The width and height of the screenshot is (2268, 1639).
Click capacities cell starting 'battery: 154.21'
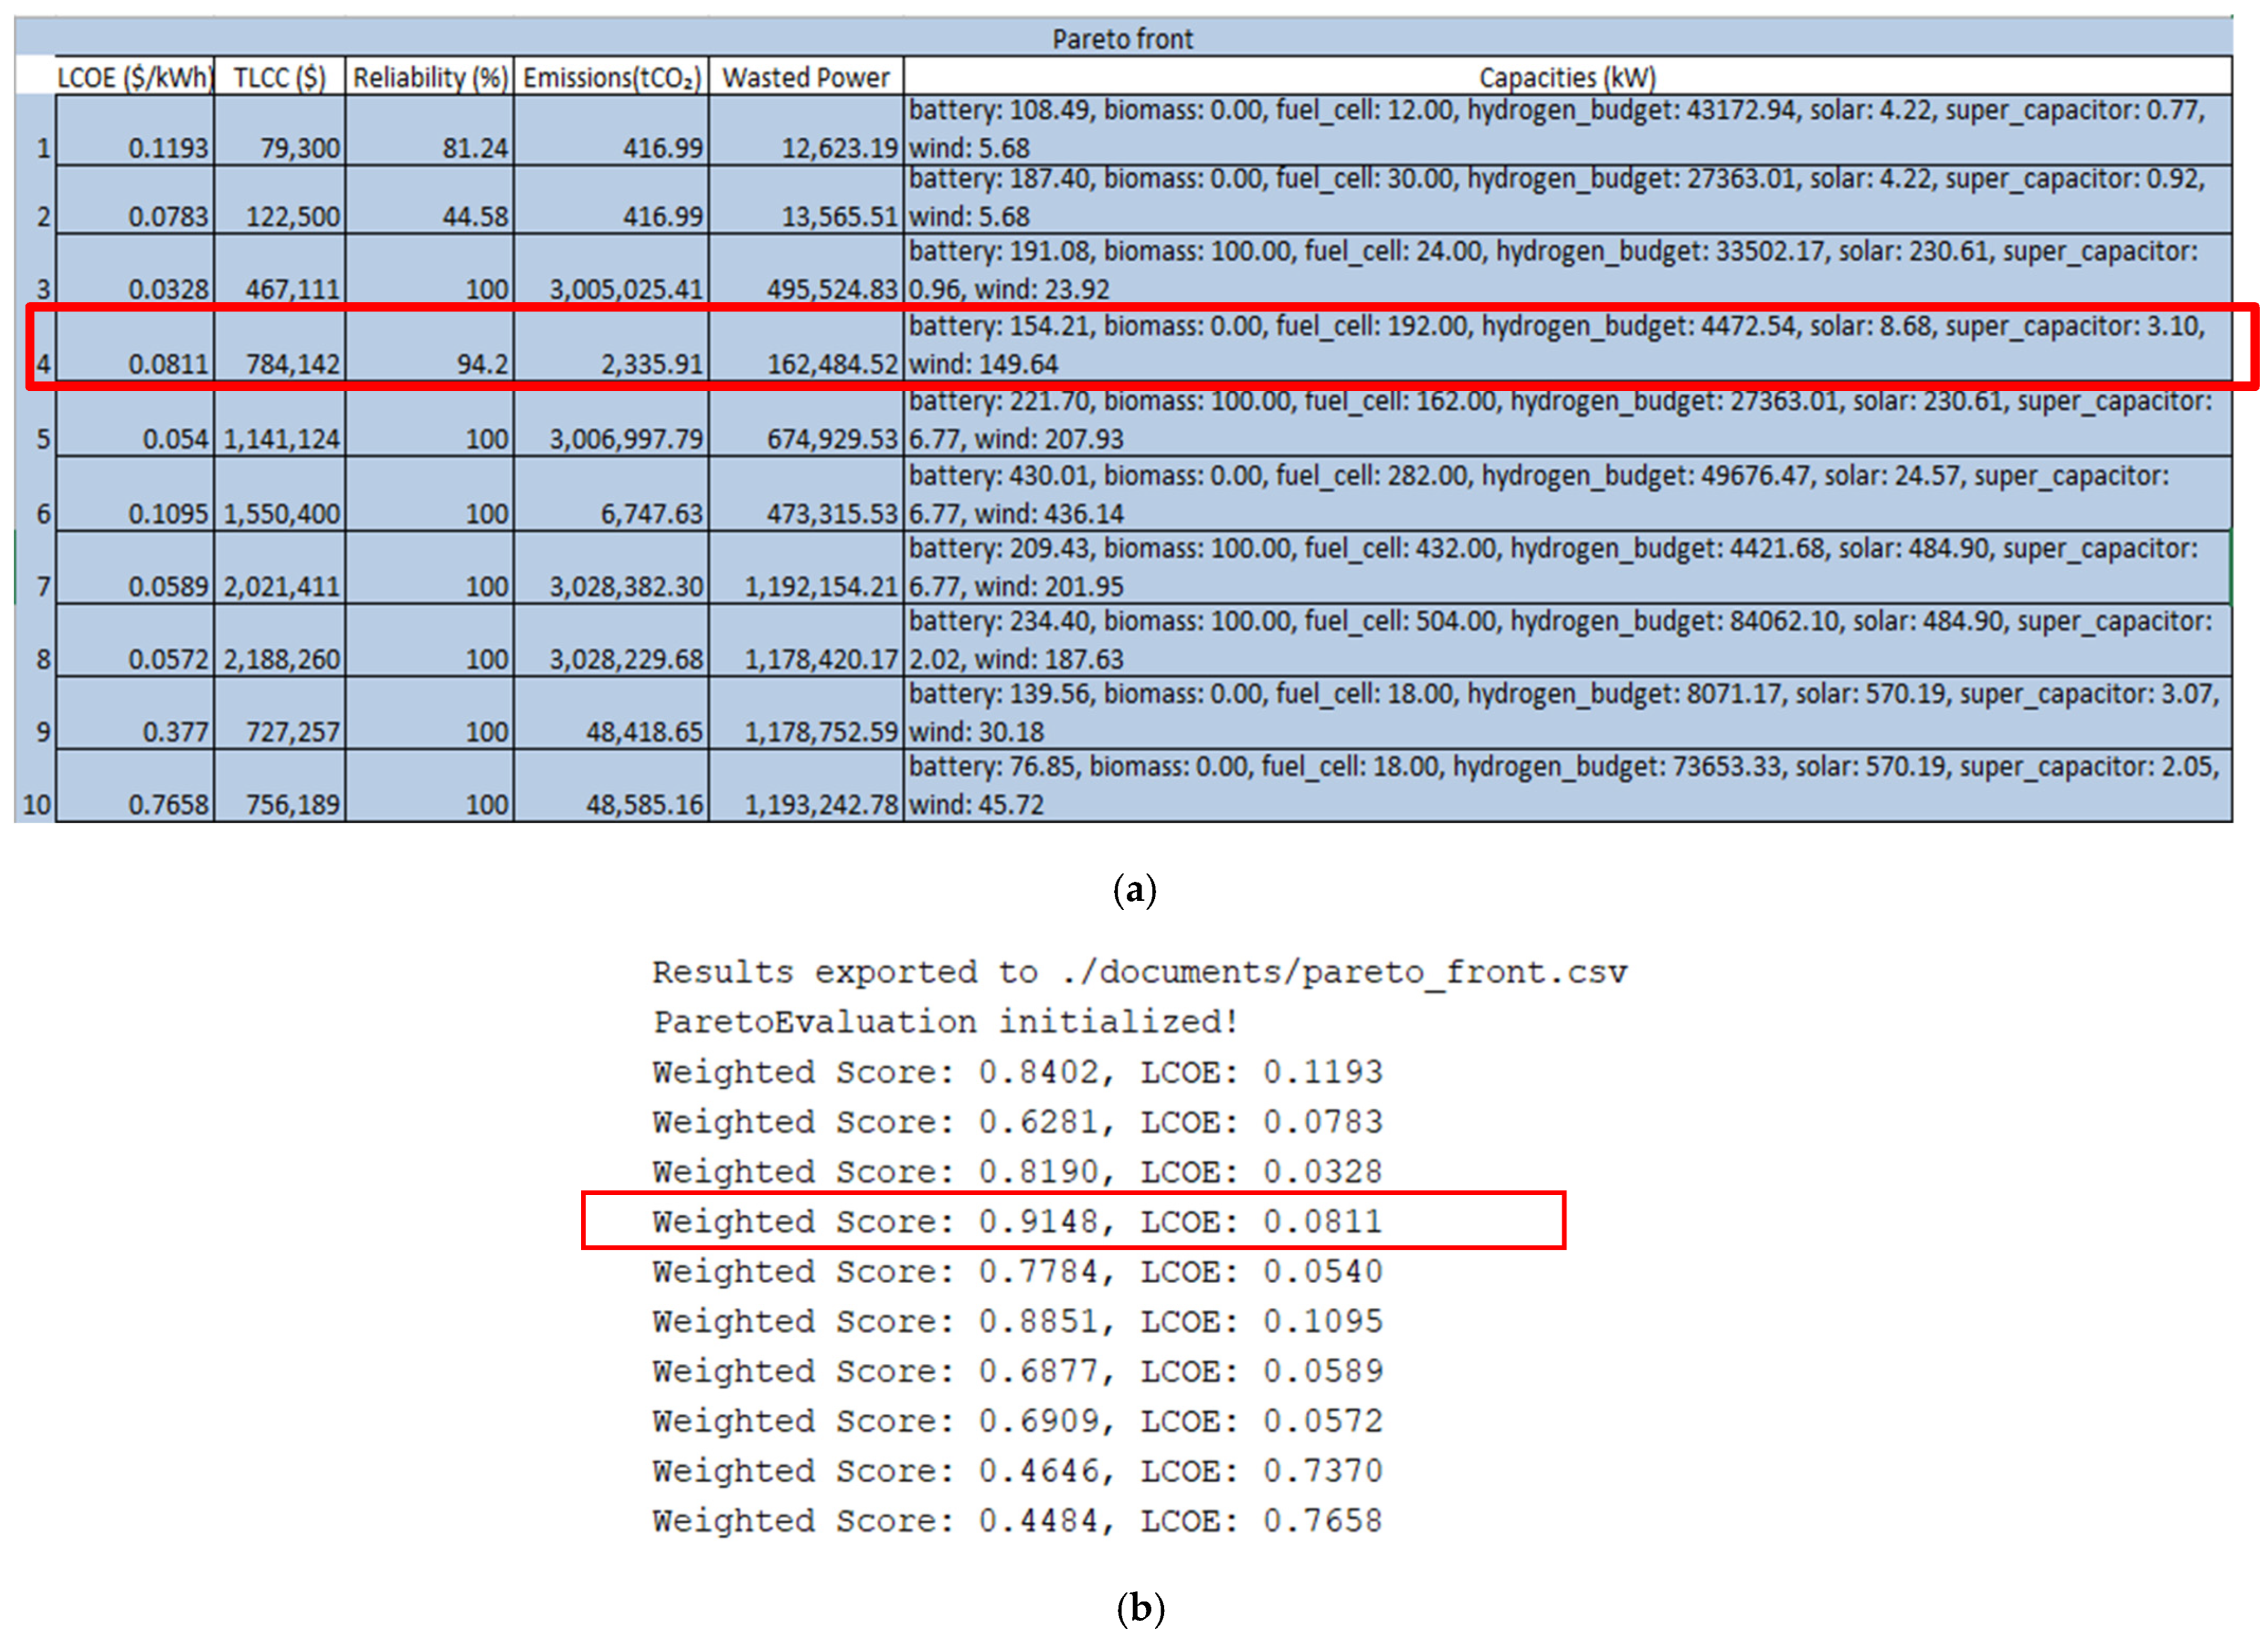pyautogui.click(x=1567, y=345)
